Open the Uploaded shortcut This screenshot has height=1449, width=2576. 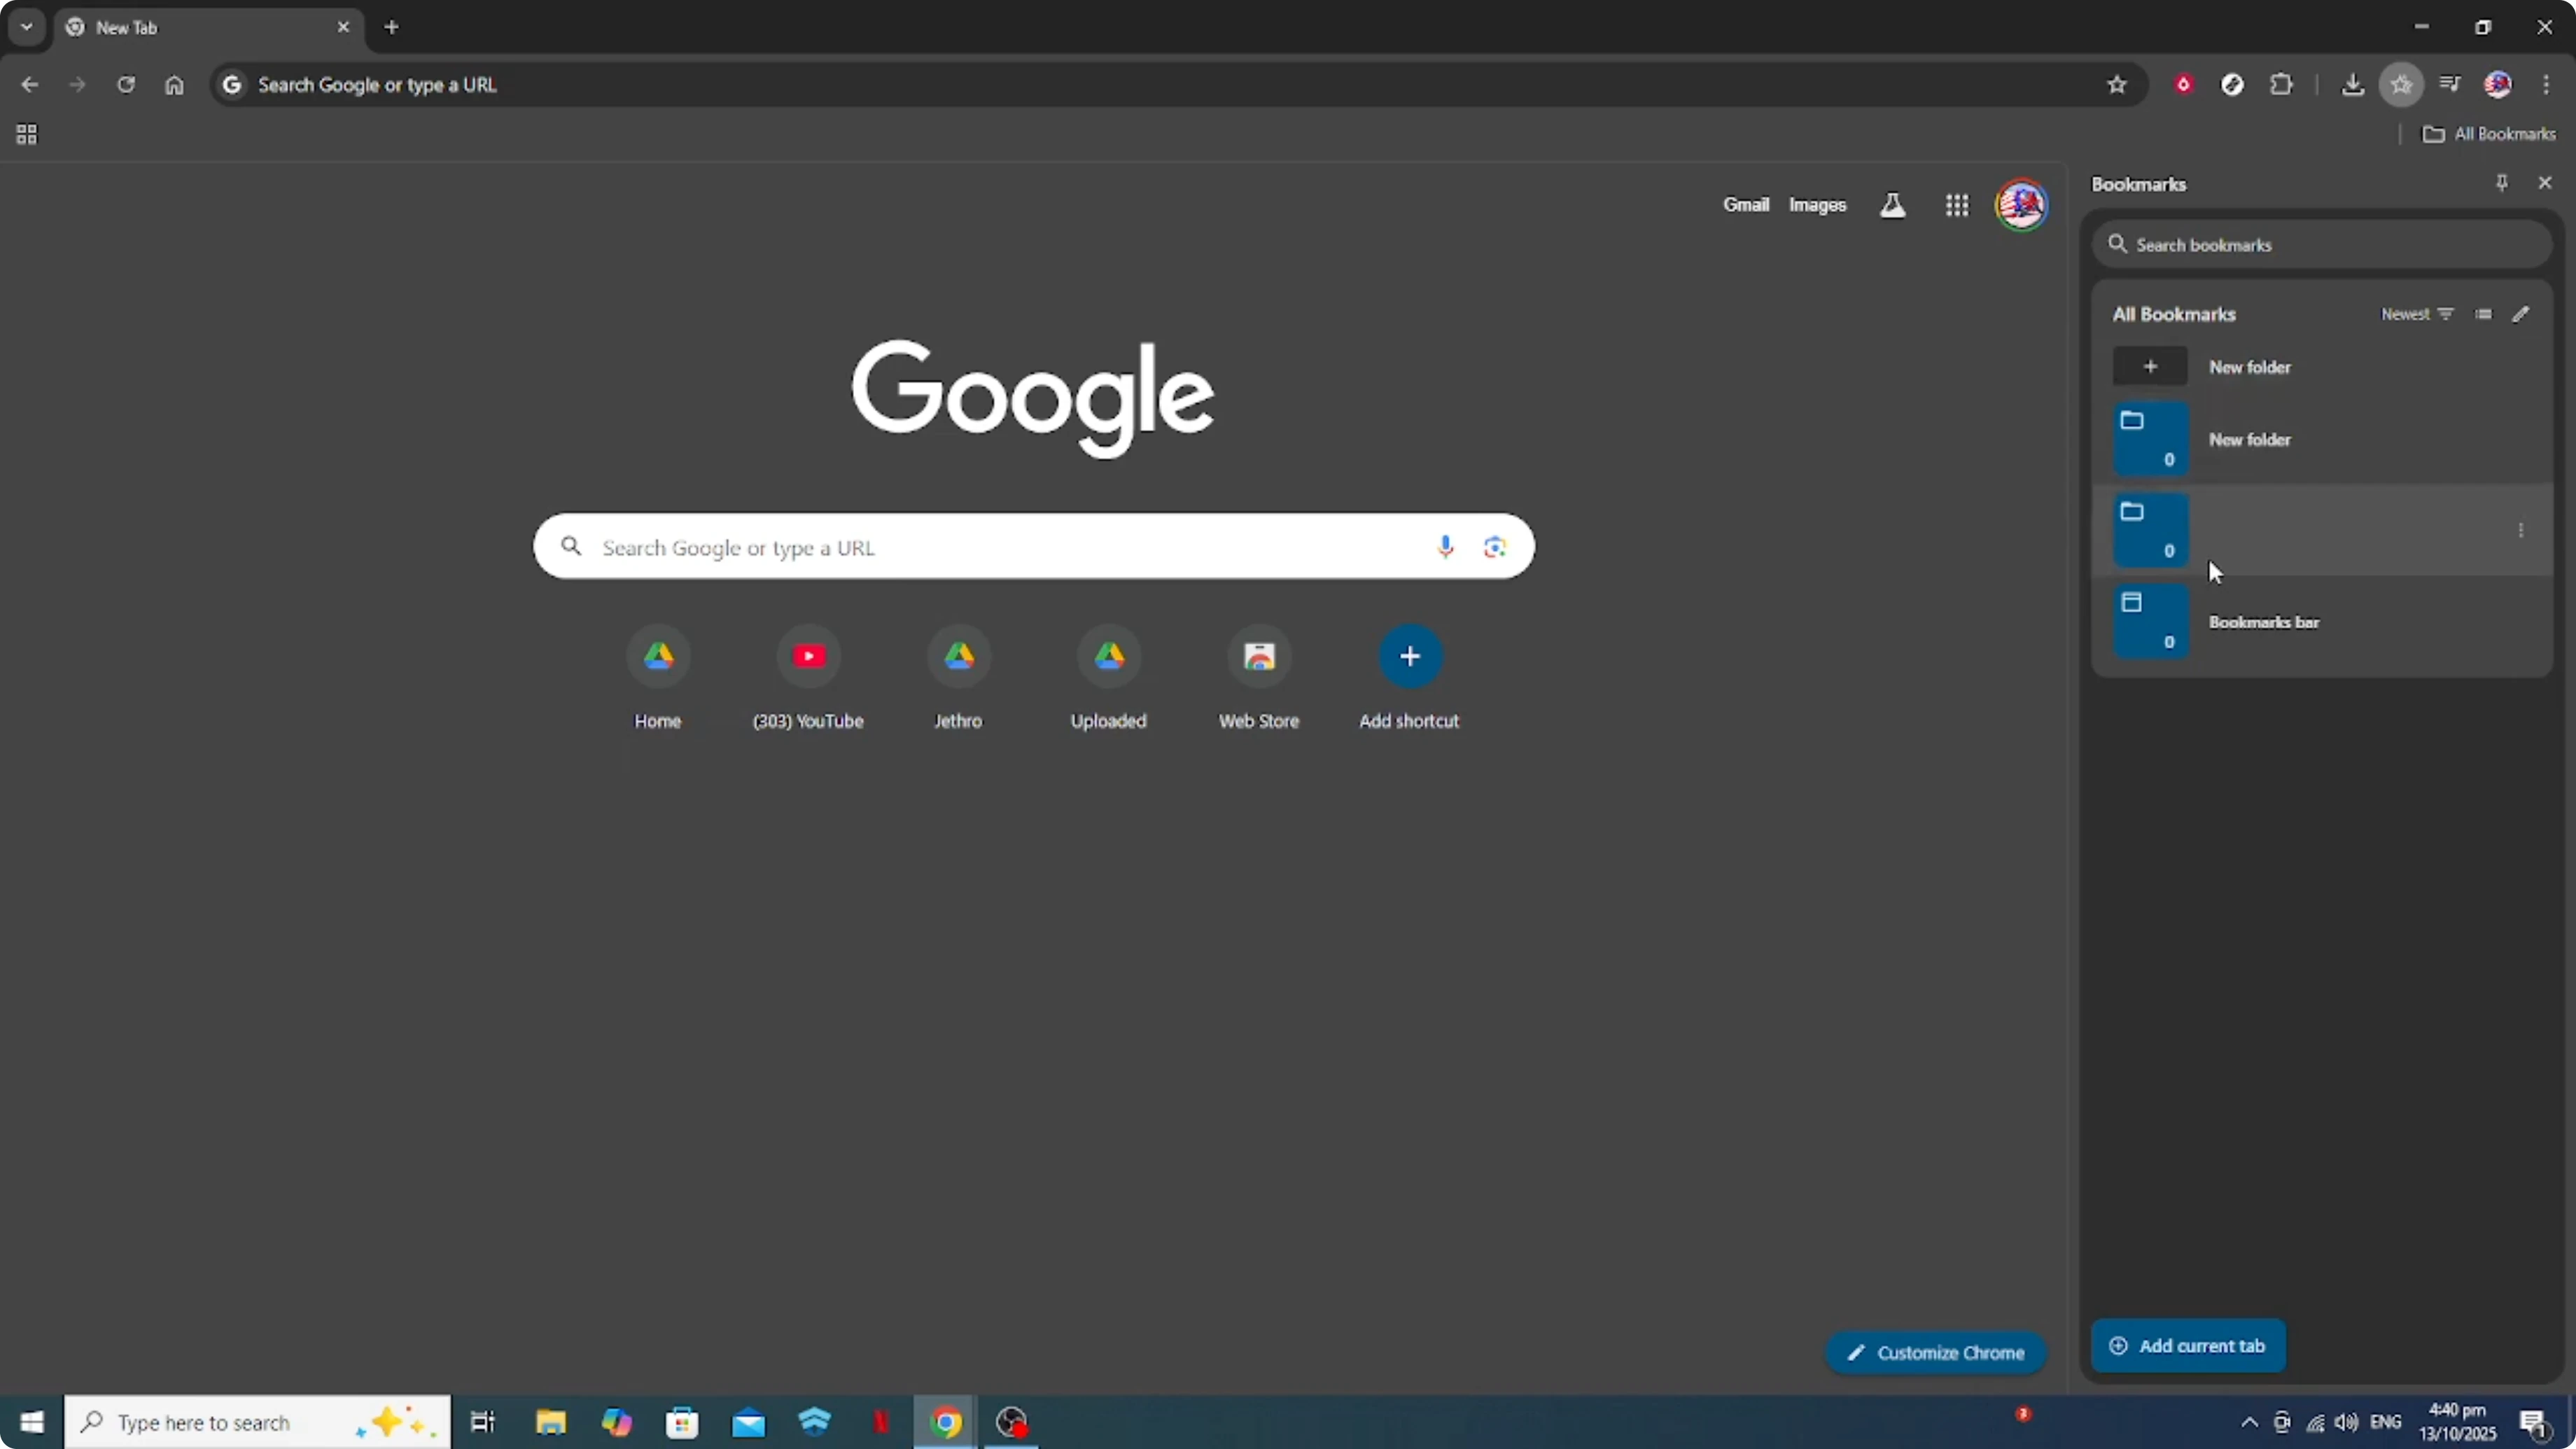(x=1109, y=678)
